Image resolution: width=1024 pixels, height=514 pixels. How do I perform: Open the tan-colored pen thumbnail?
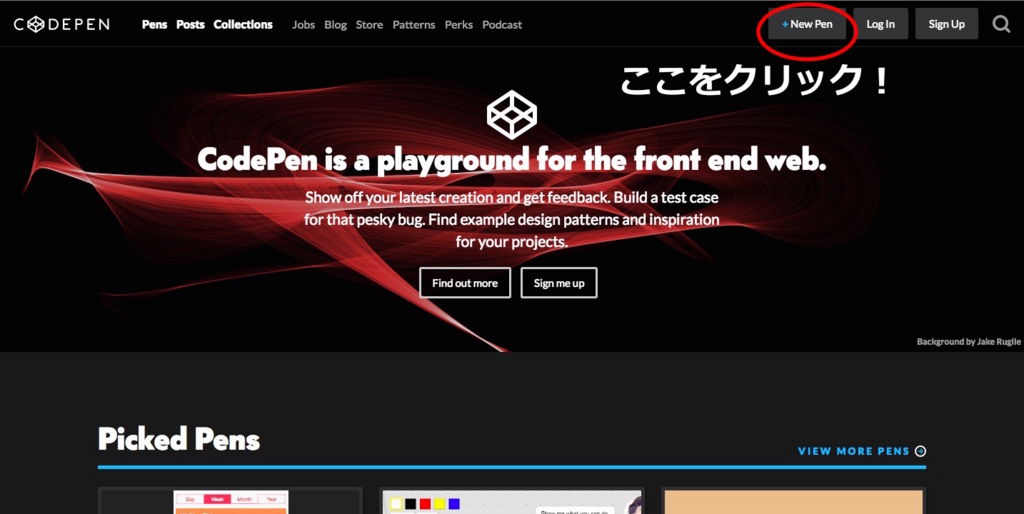pos(793,500)
